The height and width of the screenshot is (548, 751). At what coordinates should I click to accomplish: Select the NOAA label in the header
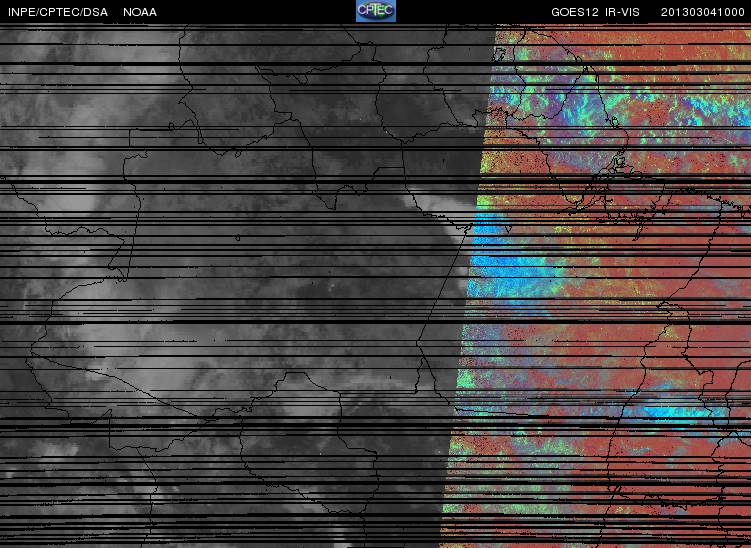tap(140, 12)
